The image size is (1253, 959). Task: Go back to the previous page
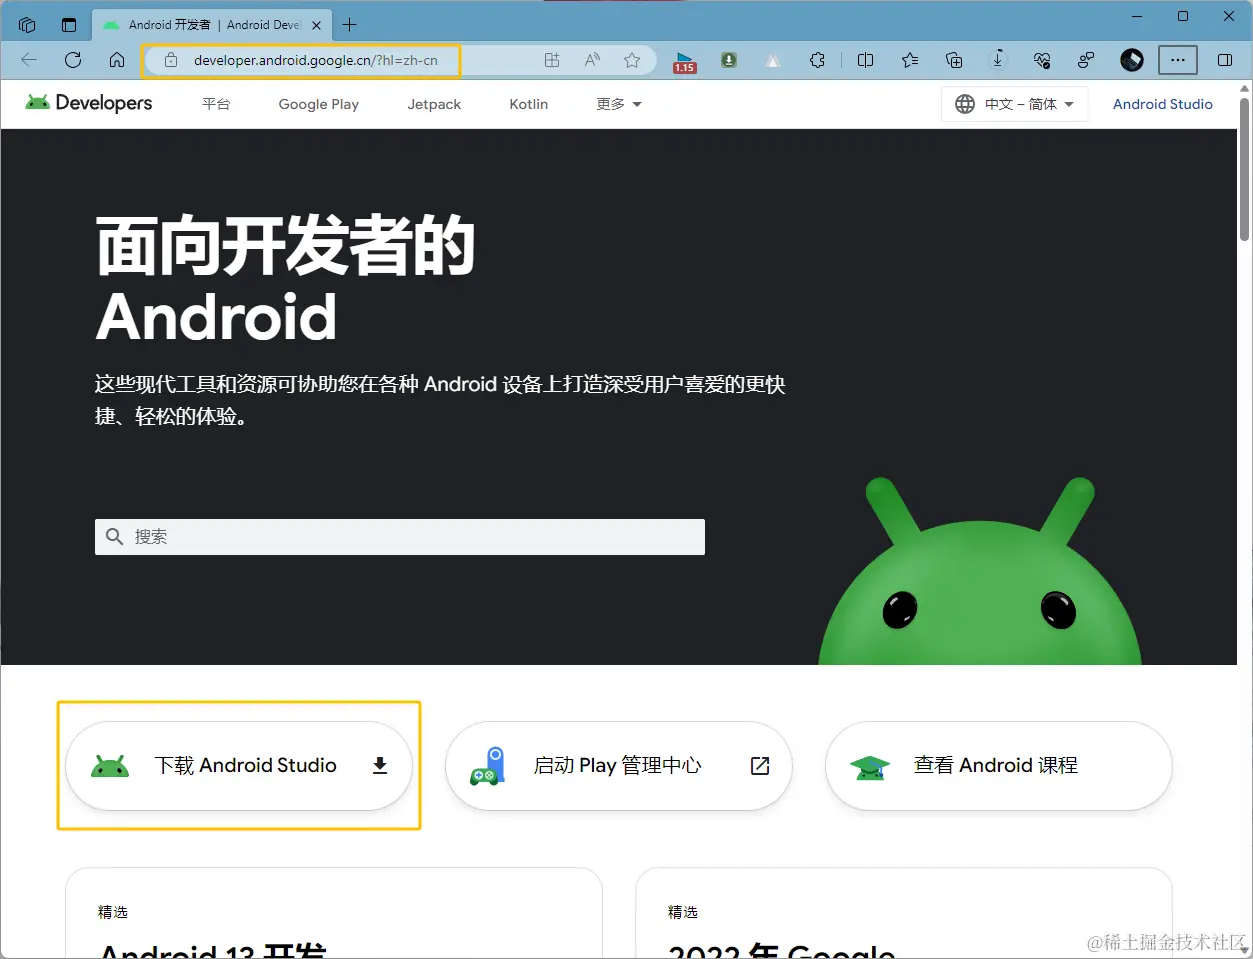point(29,60)
